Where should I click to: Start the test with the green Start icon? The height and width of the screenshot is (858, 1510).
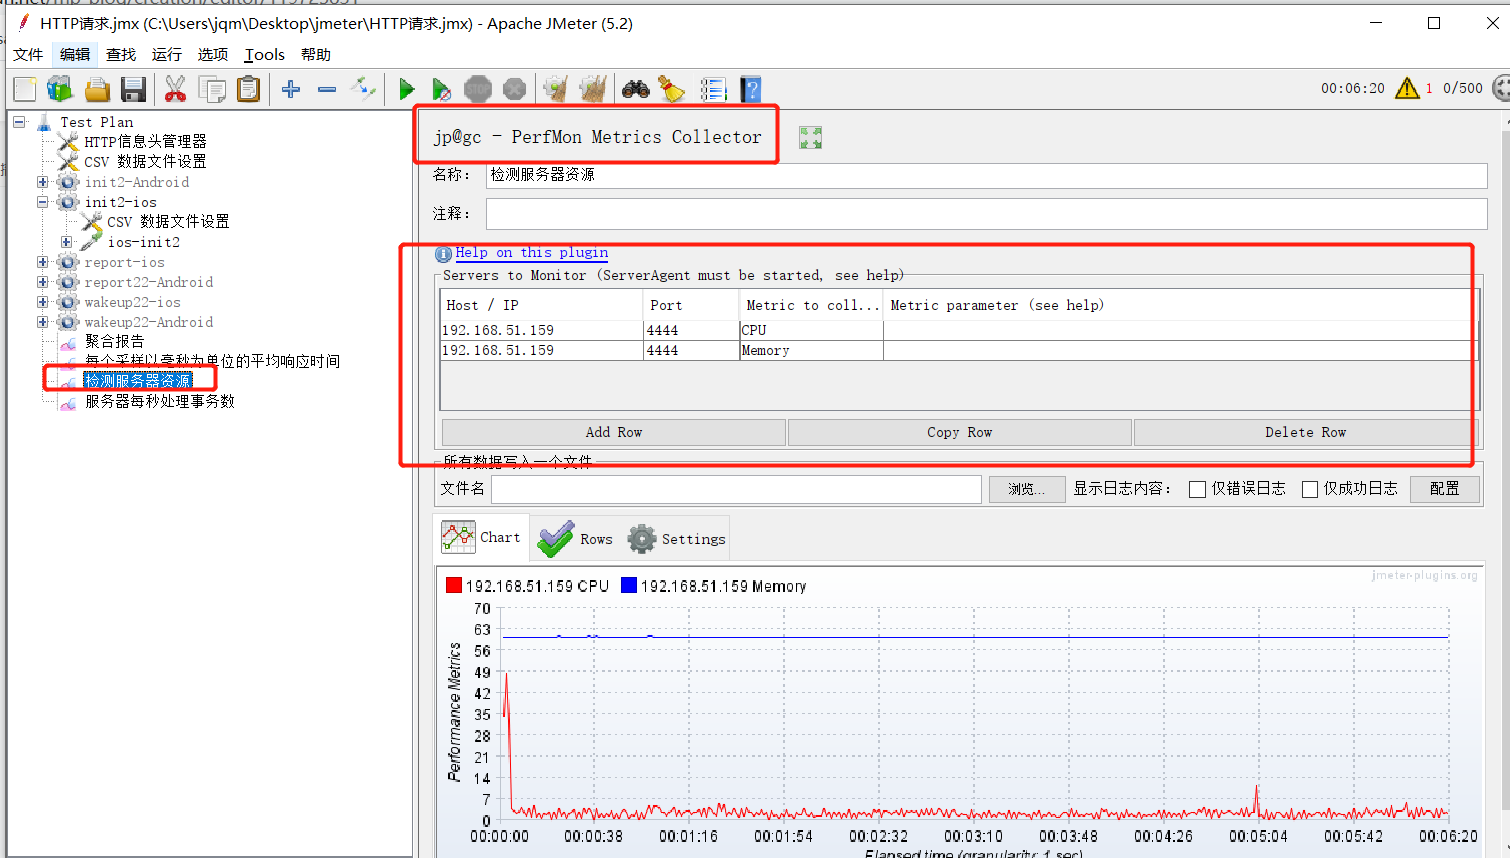[x=406, y=89]
